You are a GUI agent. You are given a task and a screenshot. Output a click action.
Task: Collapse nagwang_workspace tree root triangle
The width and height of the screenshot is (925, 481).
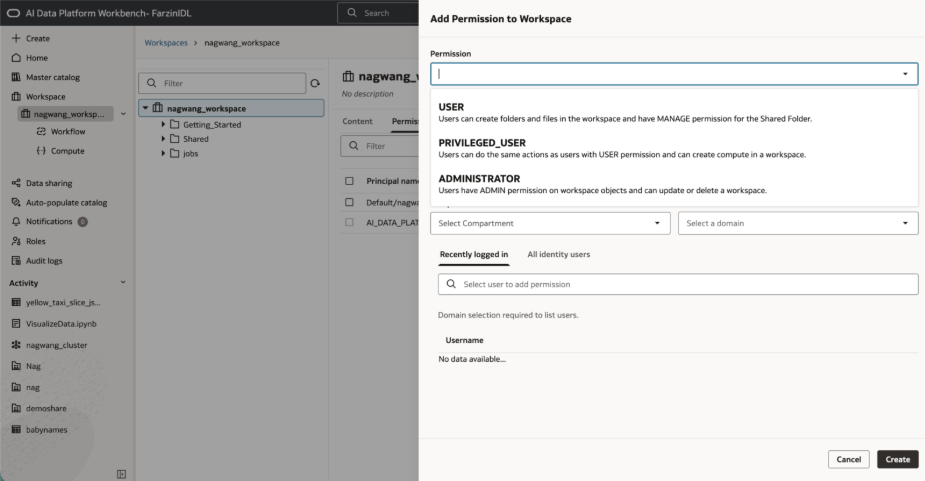tap(145, 108)
